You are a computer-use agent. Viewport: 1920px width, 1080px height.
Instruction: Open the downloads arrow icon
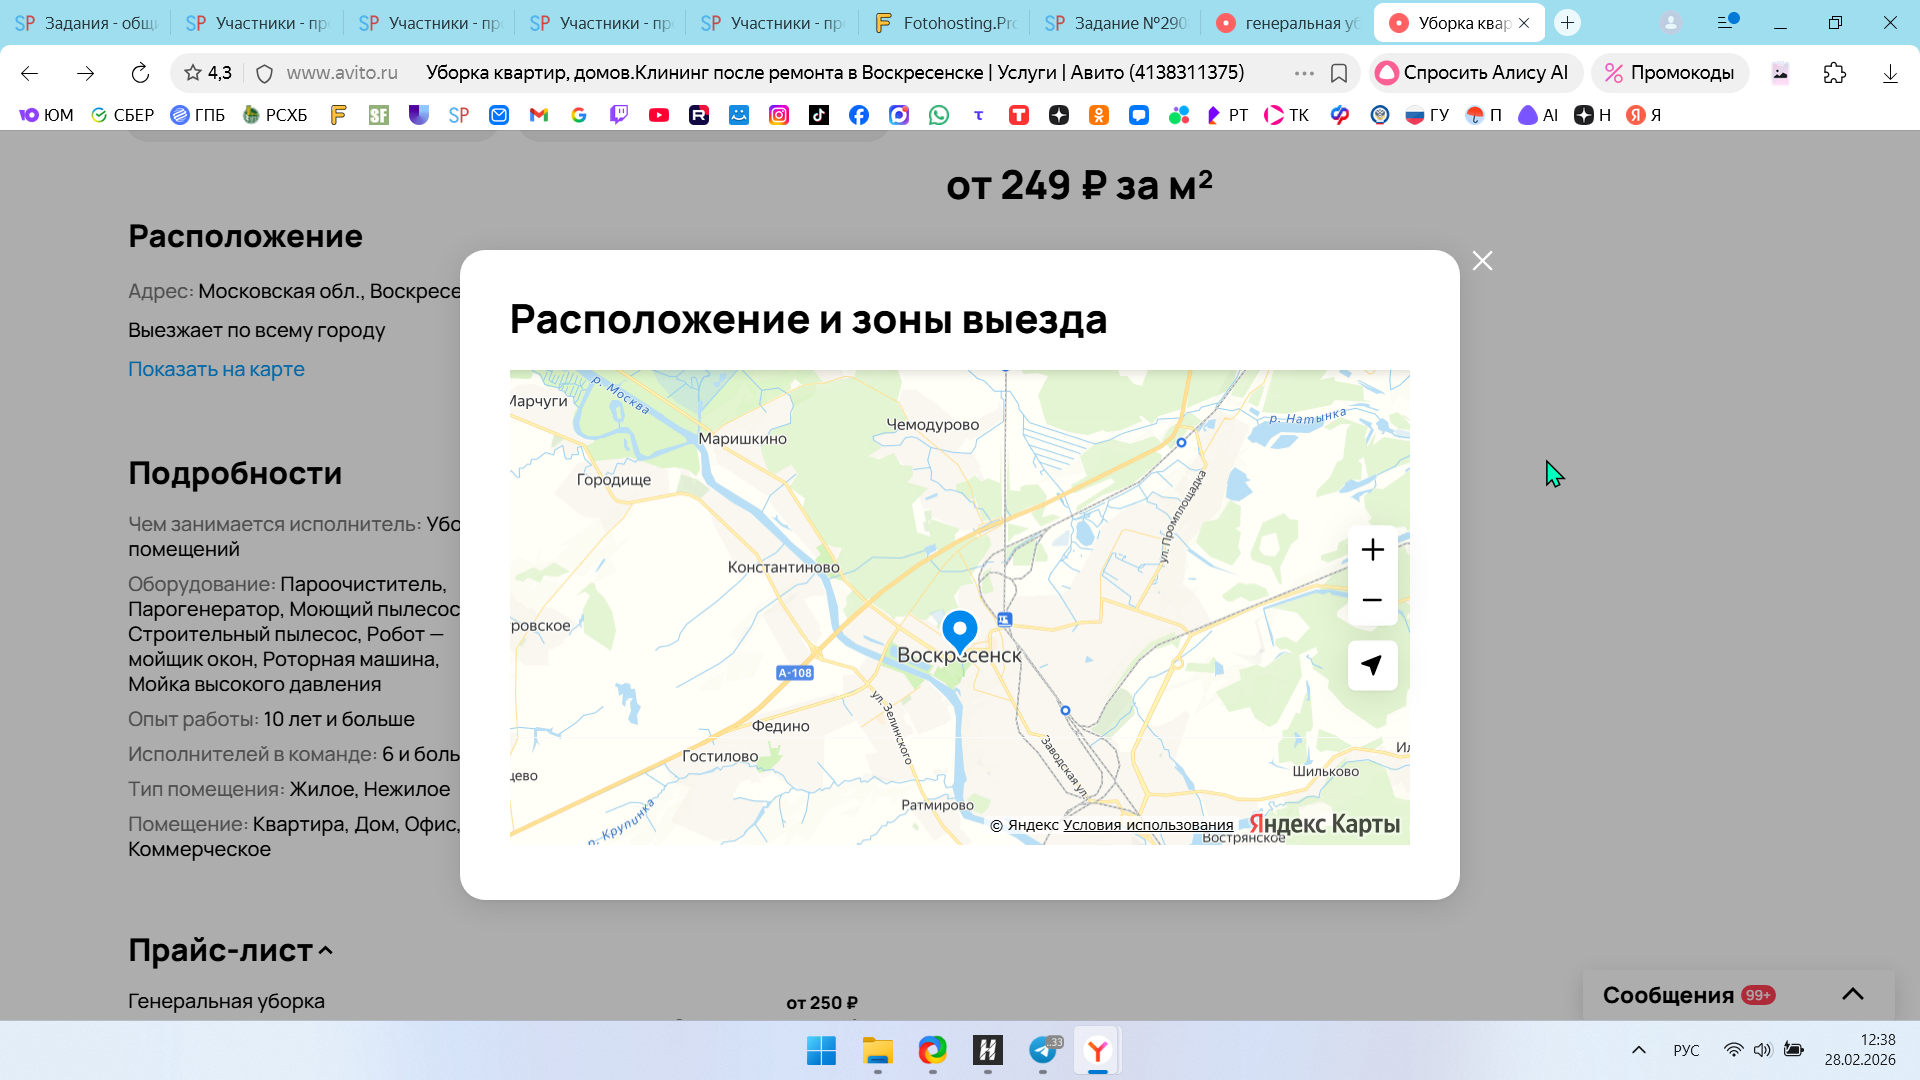[1889, 73]
